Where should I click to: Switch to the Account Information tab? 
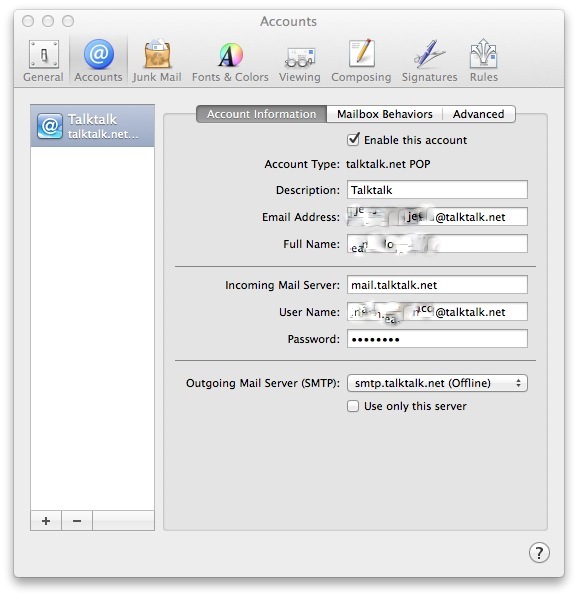pyautogui.click(x=262, y=114)
